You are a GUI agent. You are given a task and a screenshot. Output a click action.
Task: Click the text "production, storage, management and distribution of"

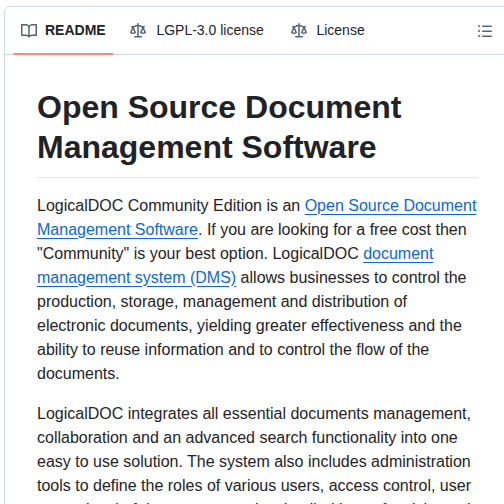coord(222,301)
